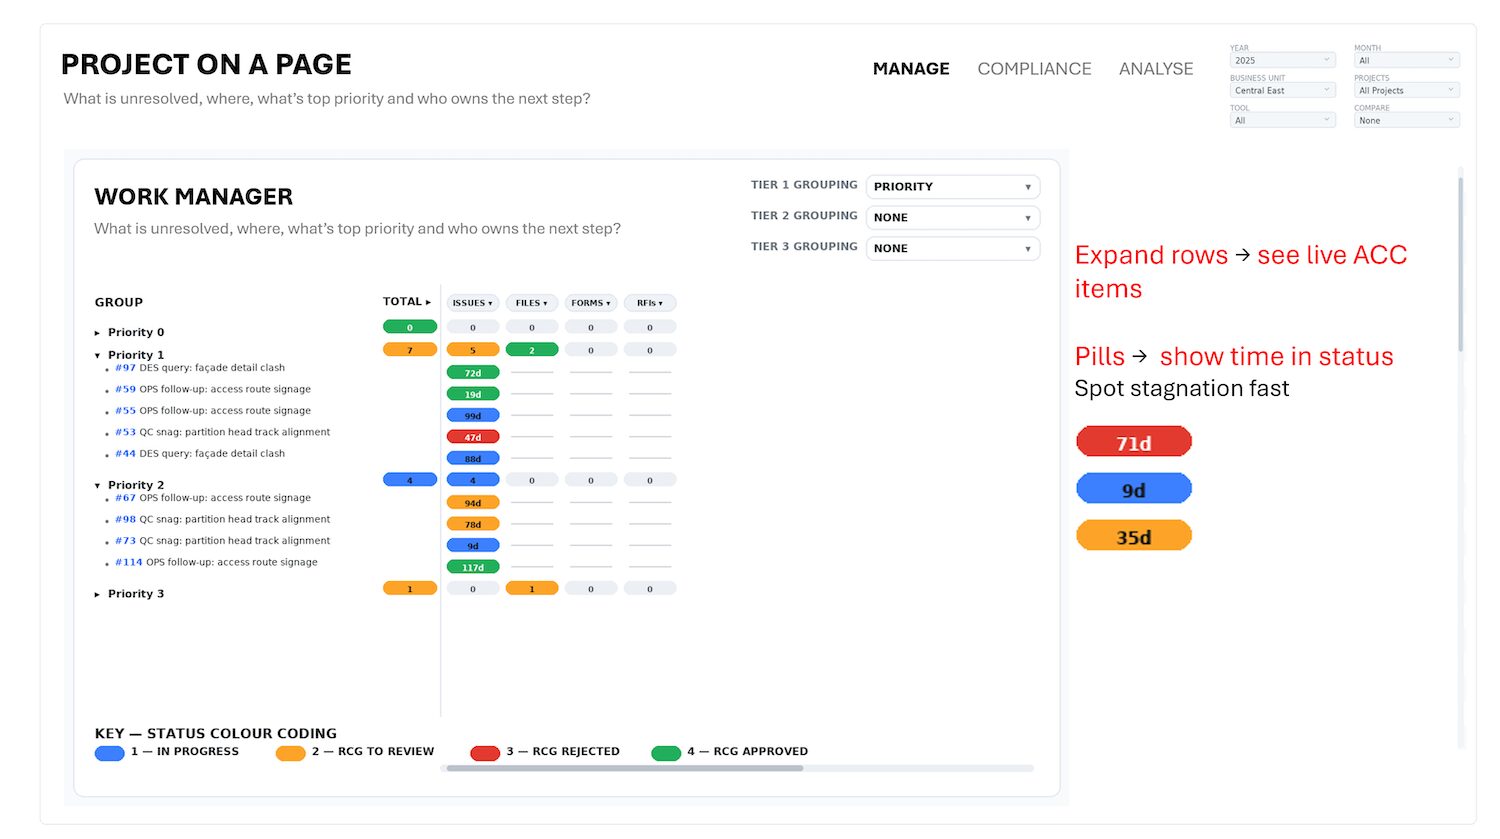This screenshot has height=839, width=1500.
Task: Click the blue 9d pill beside issue #73
Action: click(x=472, y=545)
